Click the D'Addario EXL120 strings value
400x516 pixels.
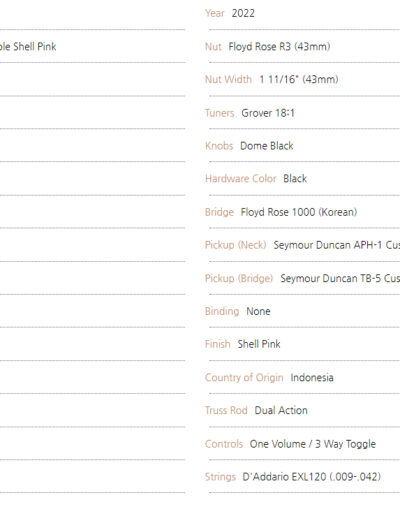(x=311, y=477)
